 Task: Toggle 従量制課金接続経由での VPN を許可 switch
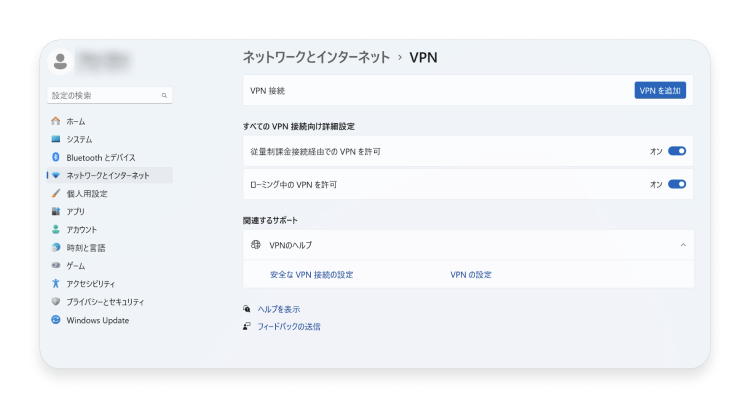pos(677,151)
